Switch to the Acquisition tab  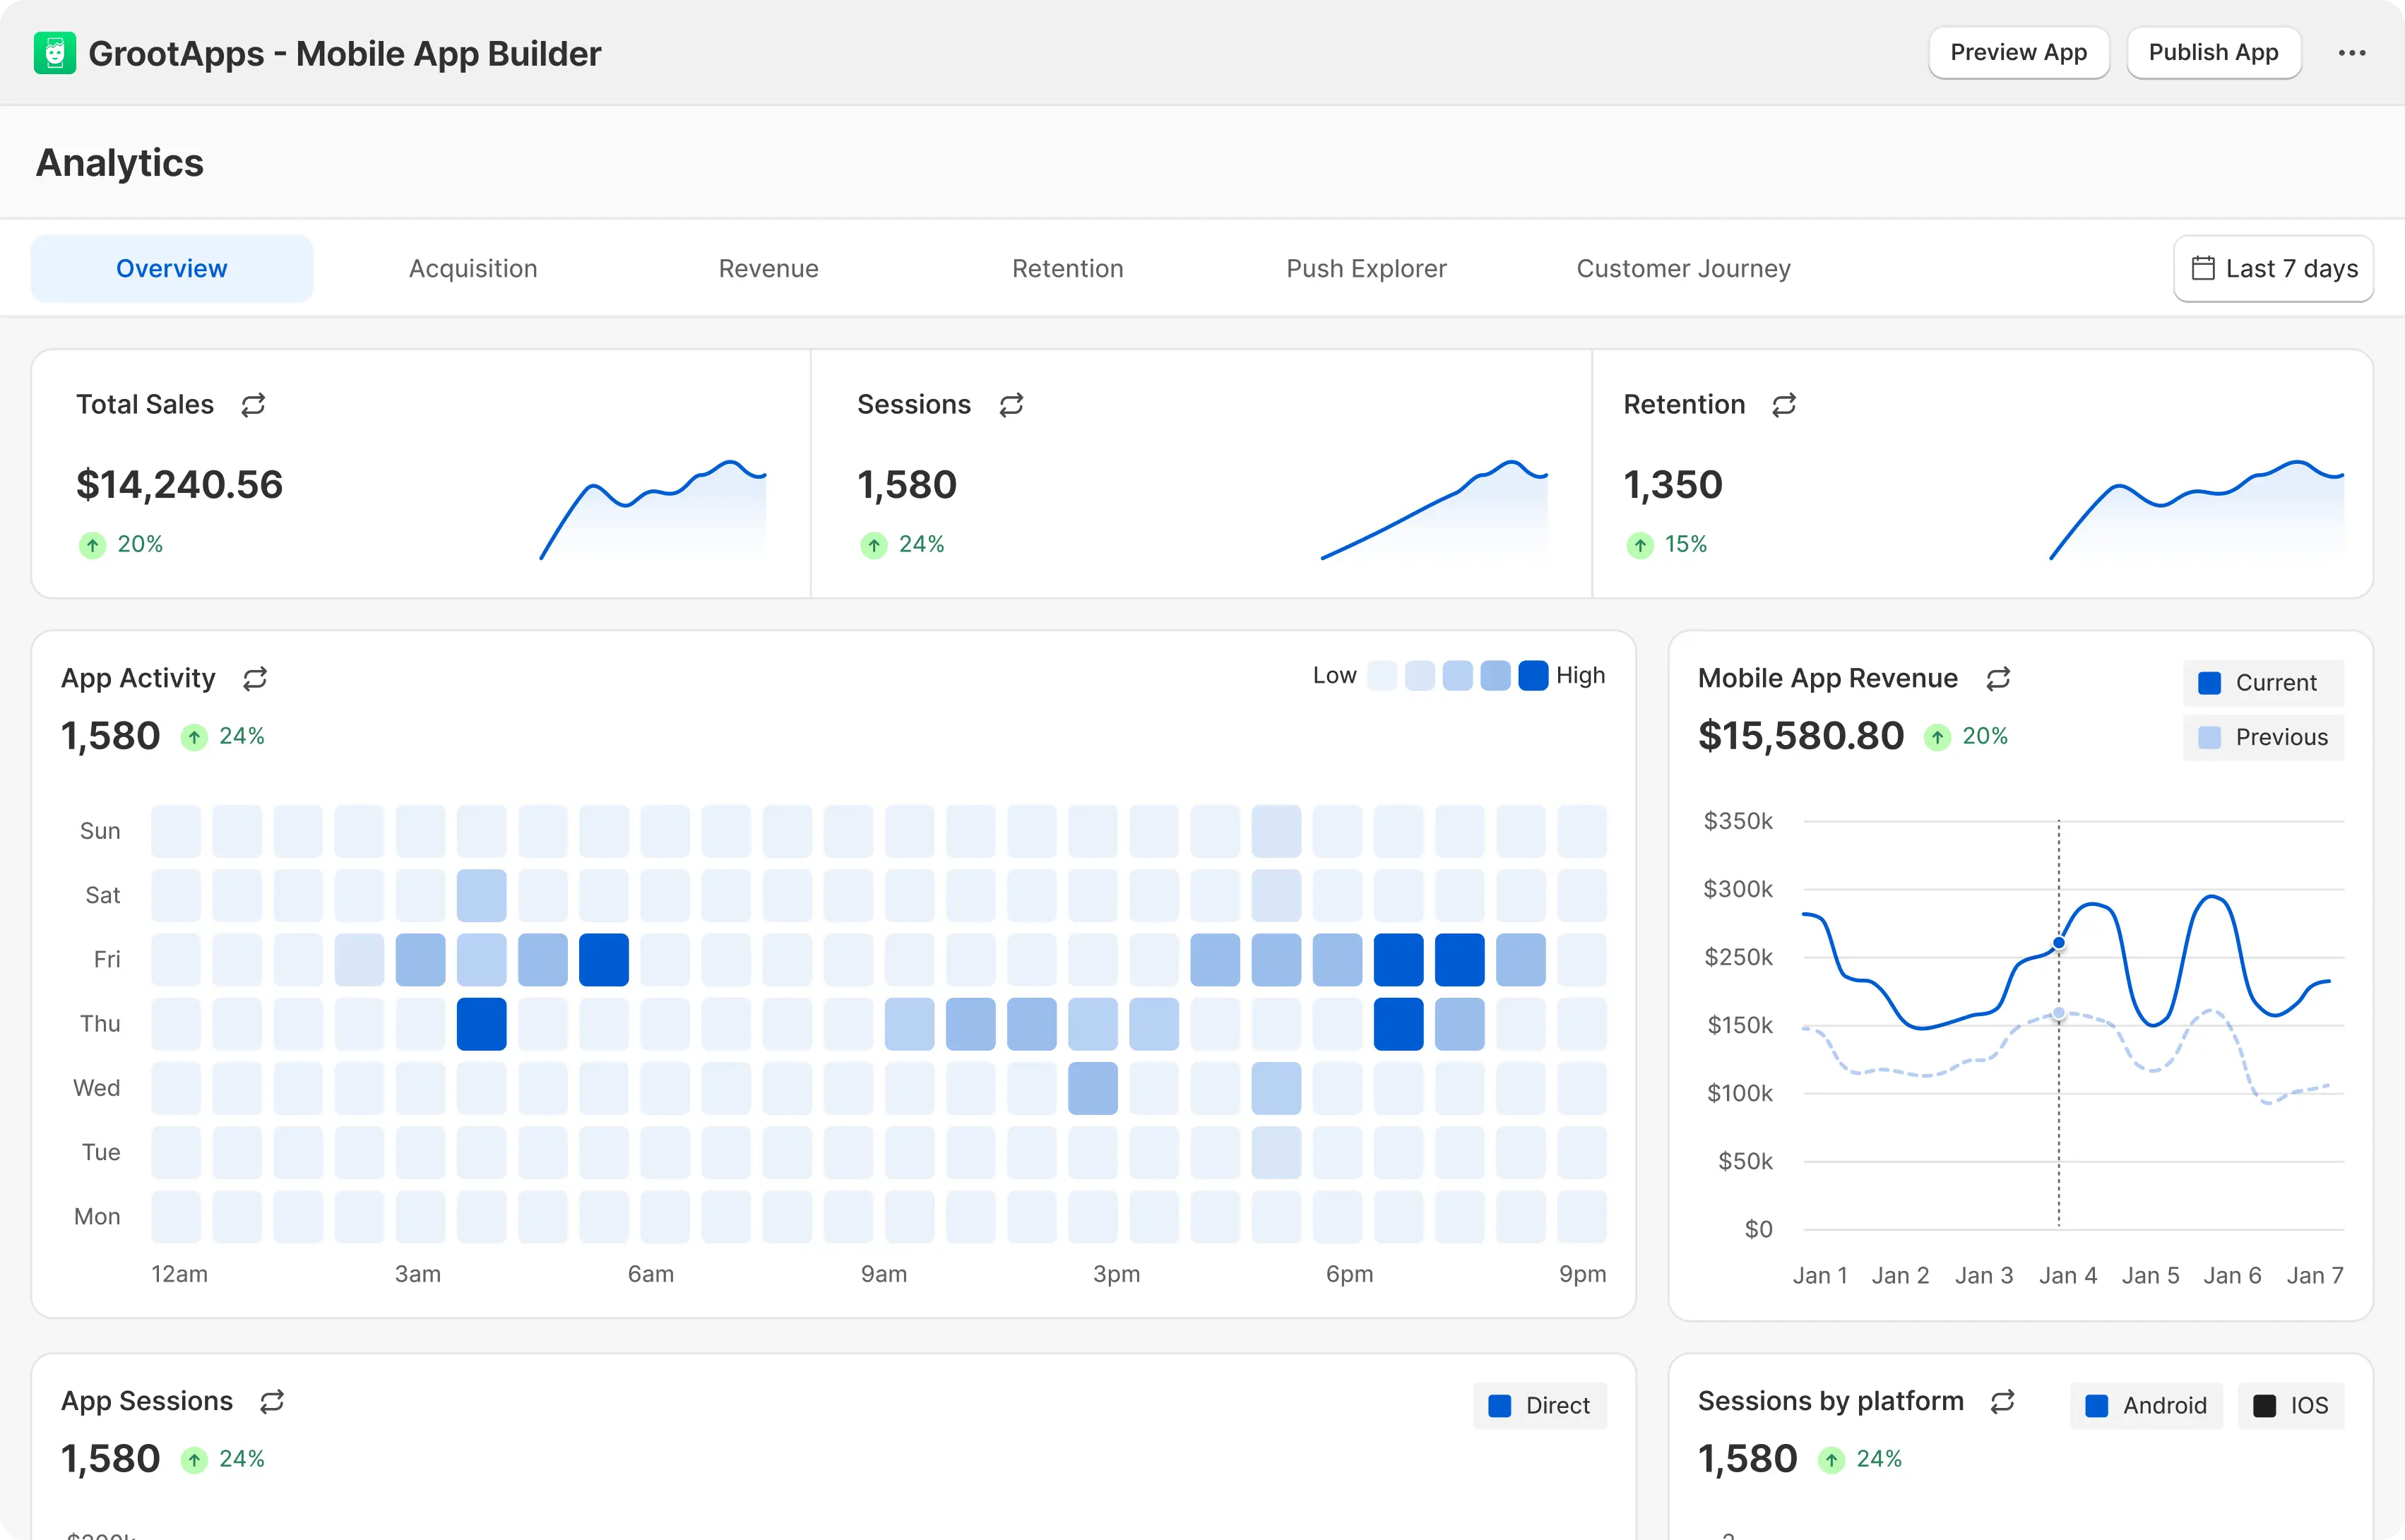(473, 269)
